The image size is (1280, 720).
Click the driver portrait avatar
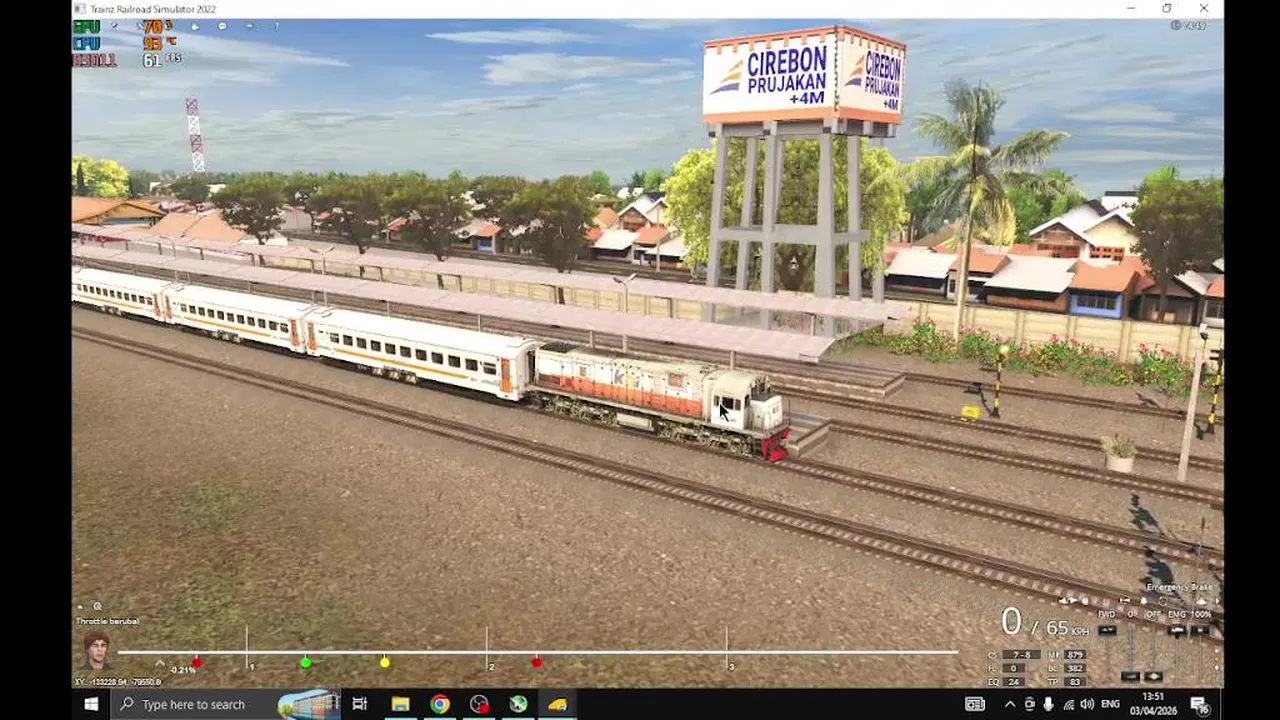[x=97, y=650]
